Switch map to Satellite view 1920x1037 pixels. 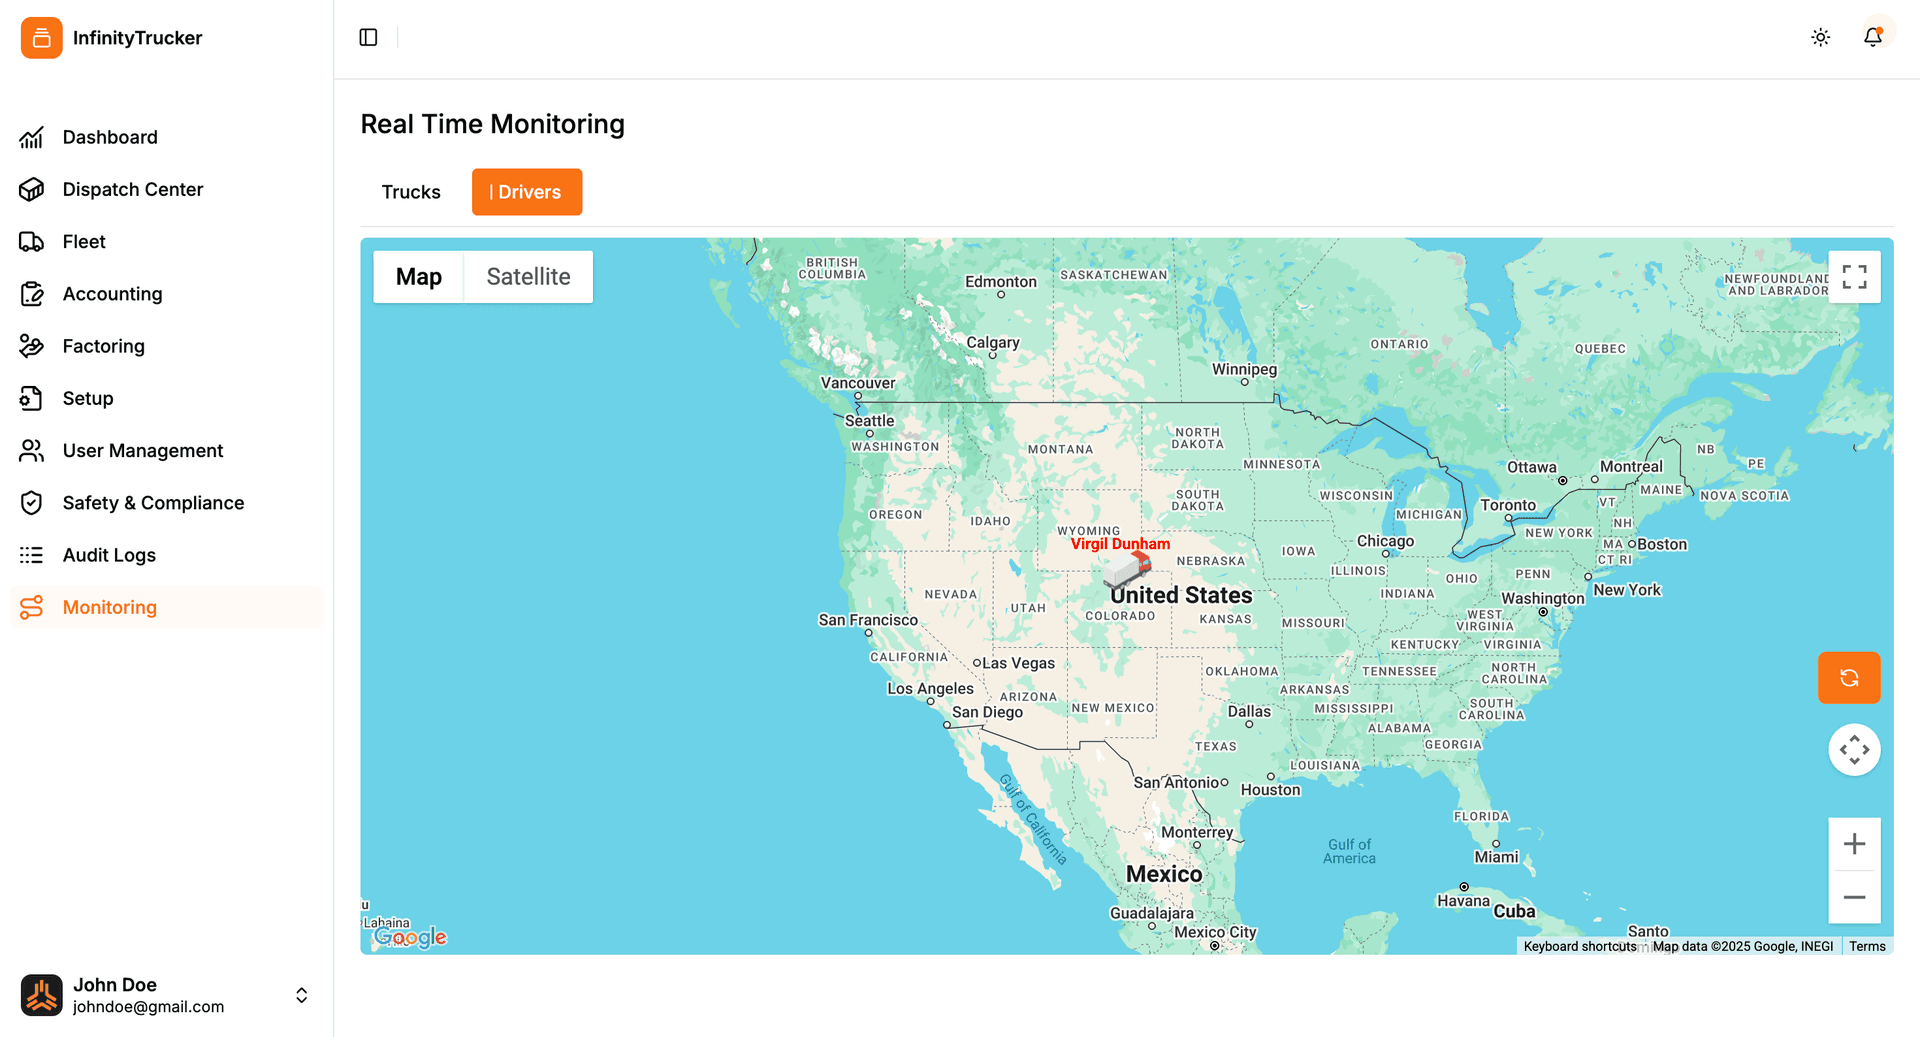(528, 277)
